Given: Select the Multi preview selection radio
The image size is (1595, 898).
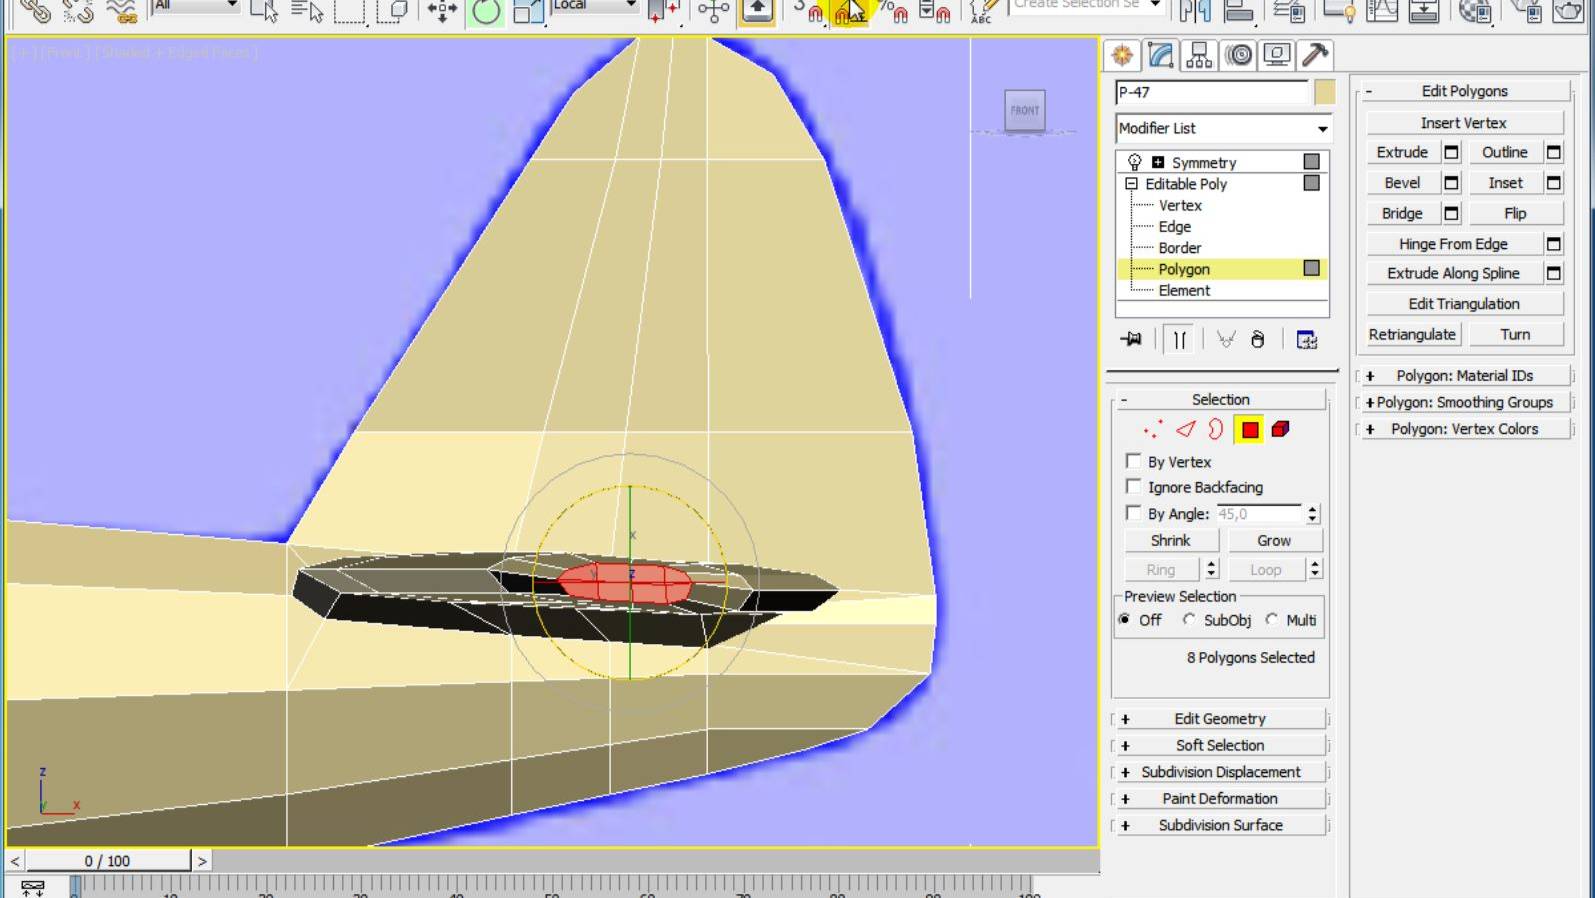Looking at the screenshot, I should coord(1272,620).
